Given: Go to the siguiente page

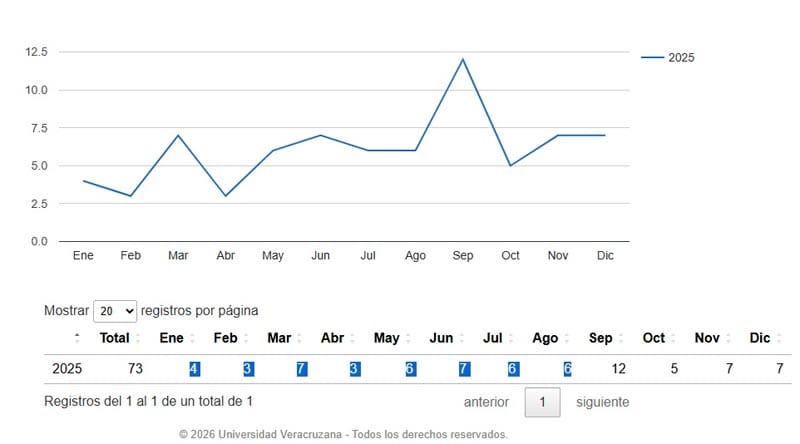Looking at the screenshot, I should (x=603, y=402).
